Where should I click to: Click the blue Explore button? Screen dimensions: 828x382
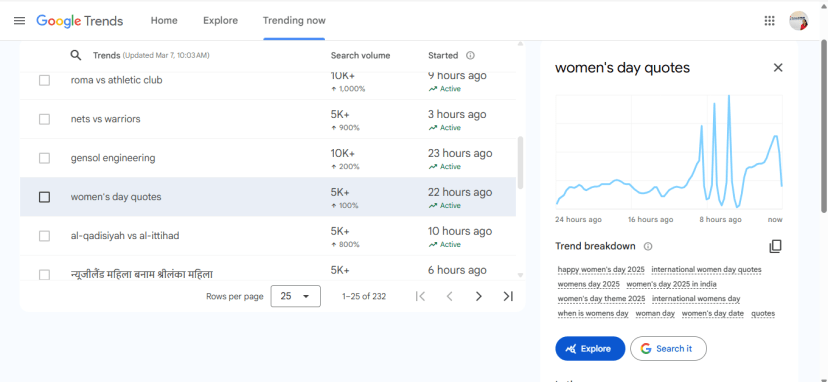pyautogui.click(x=590, y=349)
